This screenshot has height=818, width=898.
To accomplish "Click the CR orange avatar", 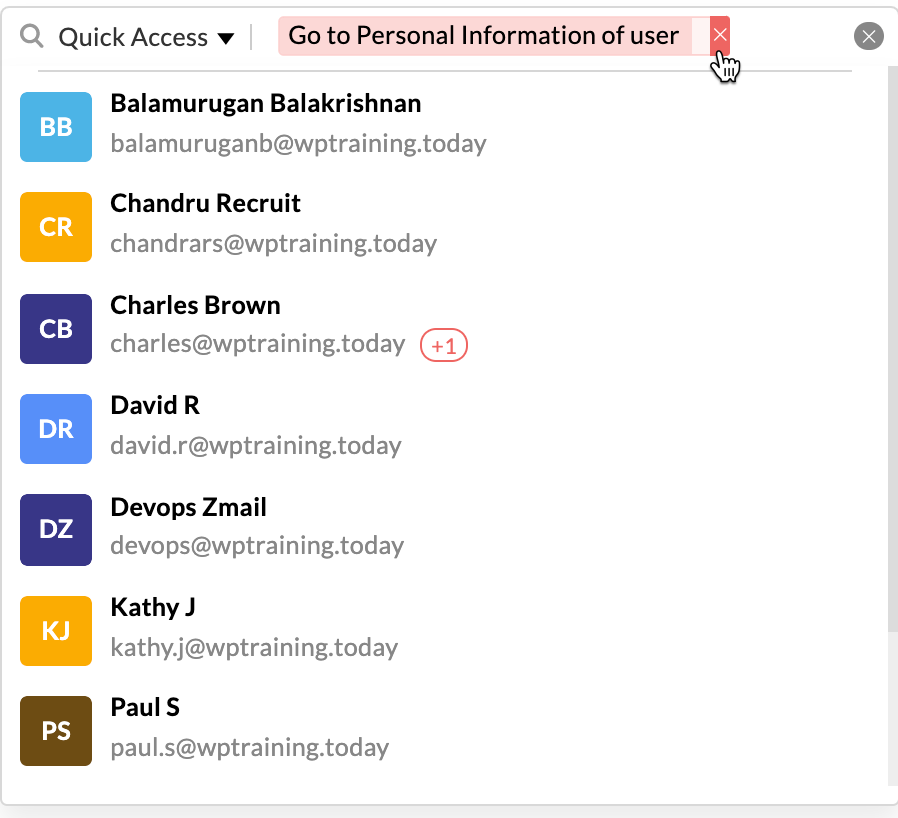I will pos(56,227).
